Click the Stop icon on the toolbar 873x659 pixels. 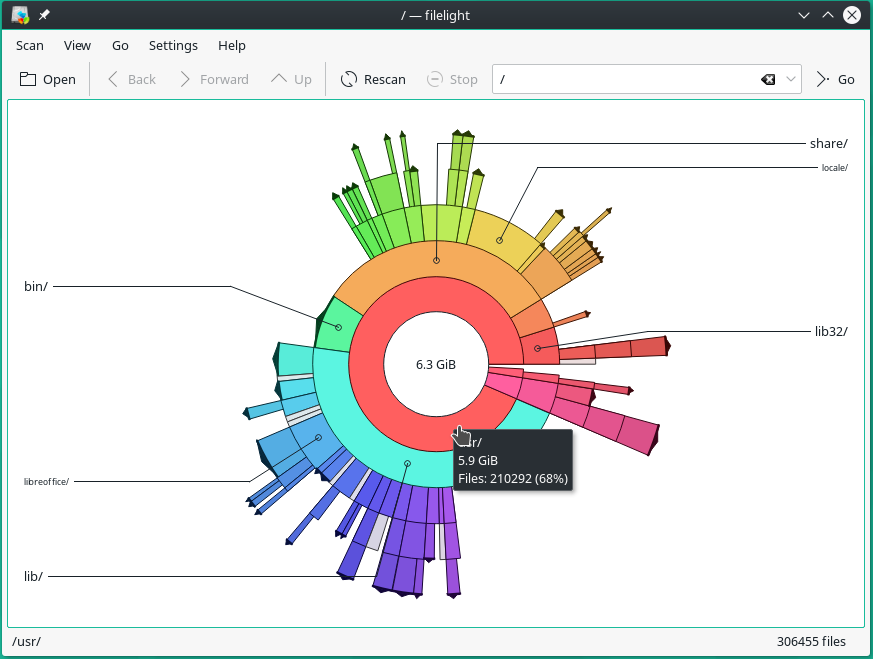[434, 79]
